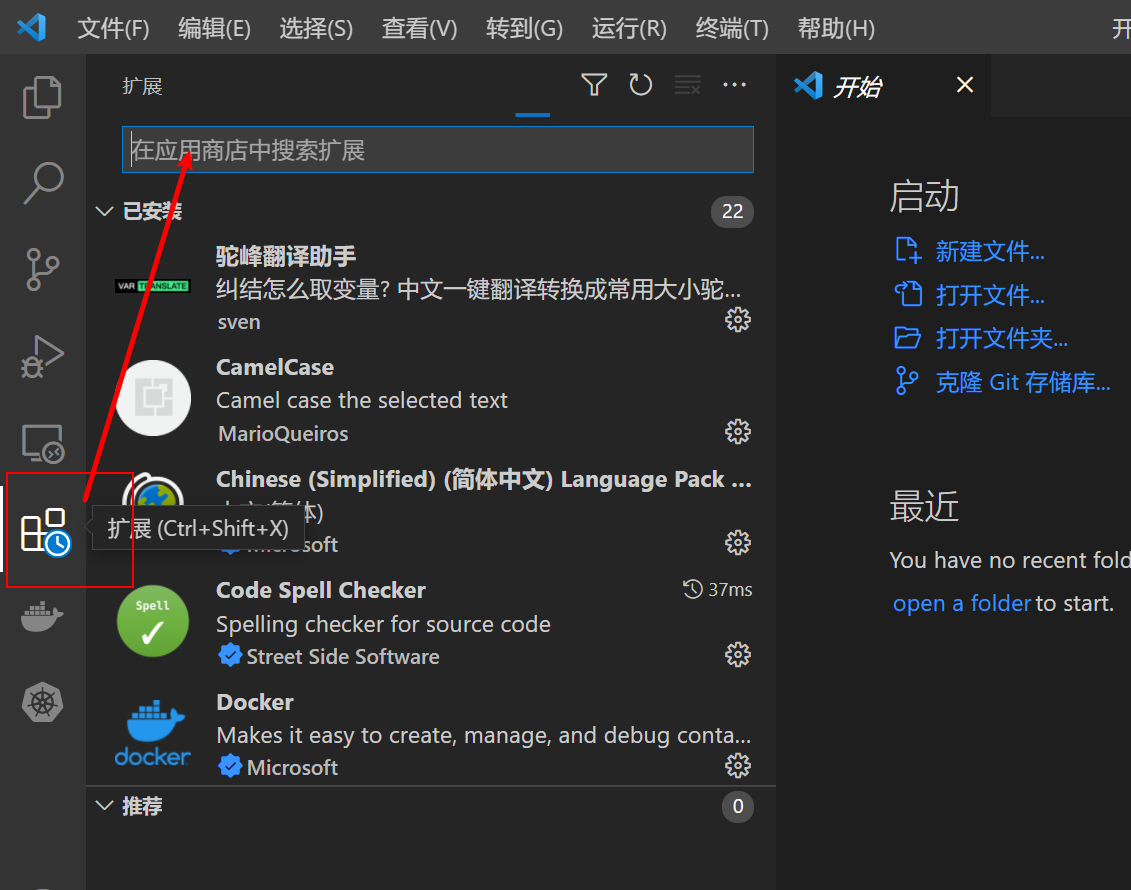Select the CamelCase extension title

pos(275,367)
